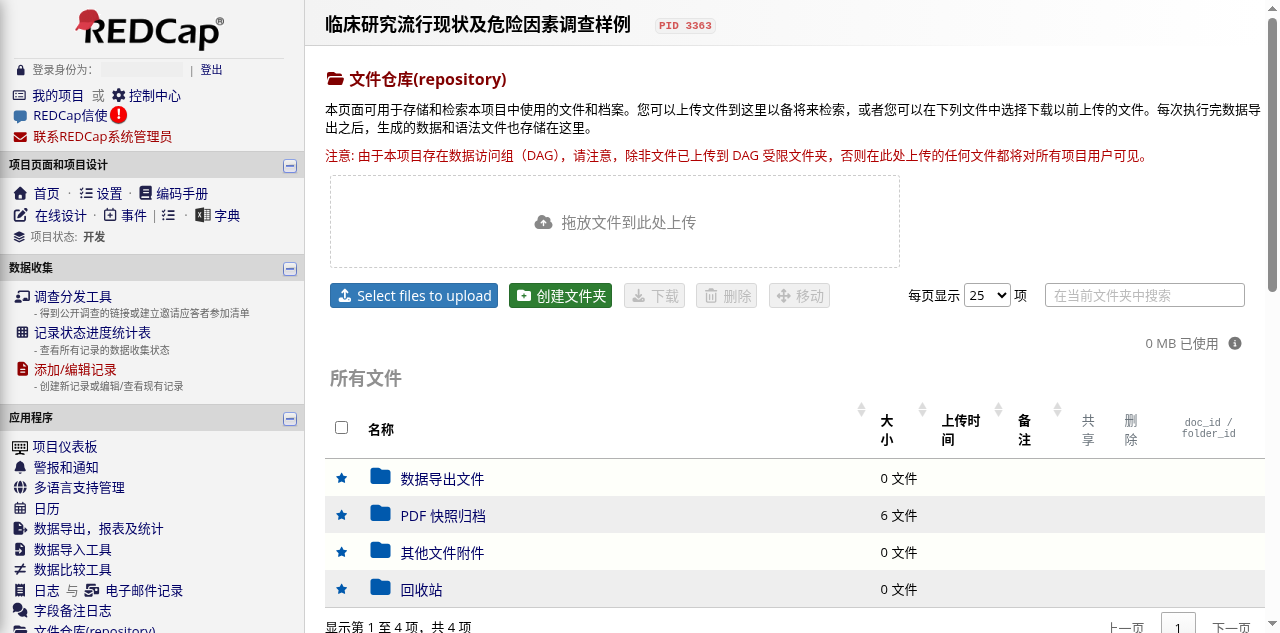The image size is (1280, 633).
Task: Click the folder icon of 回收站
Action: click(x=380, y=587)
